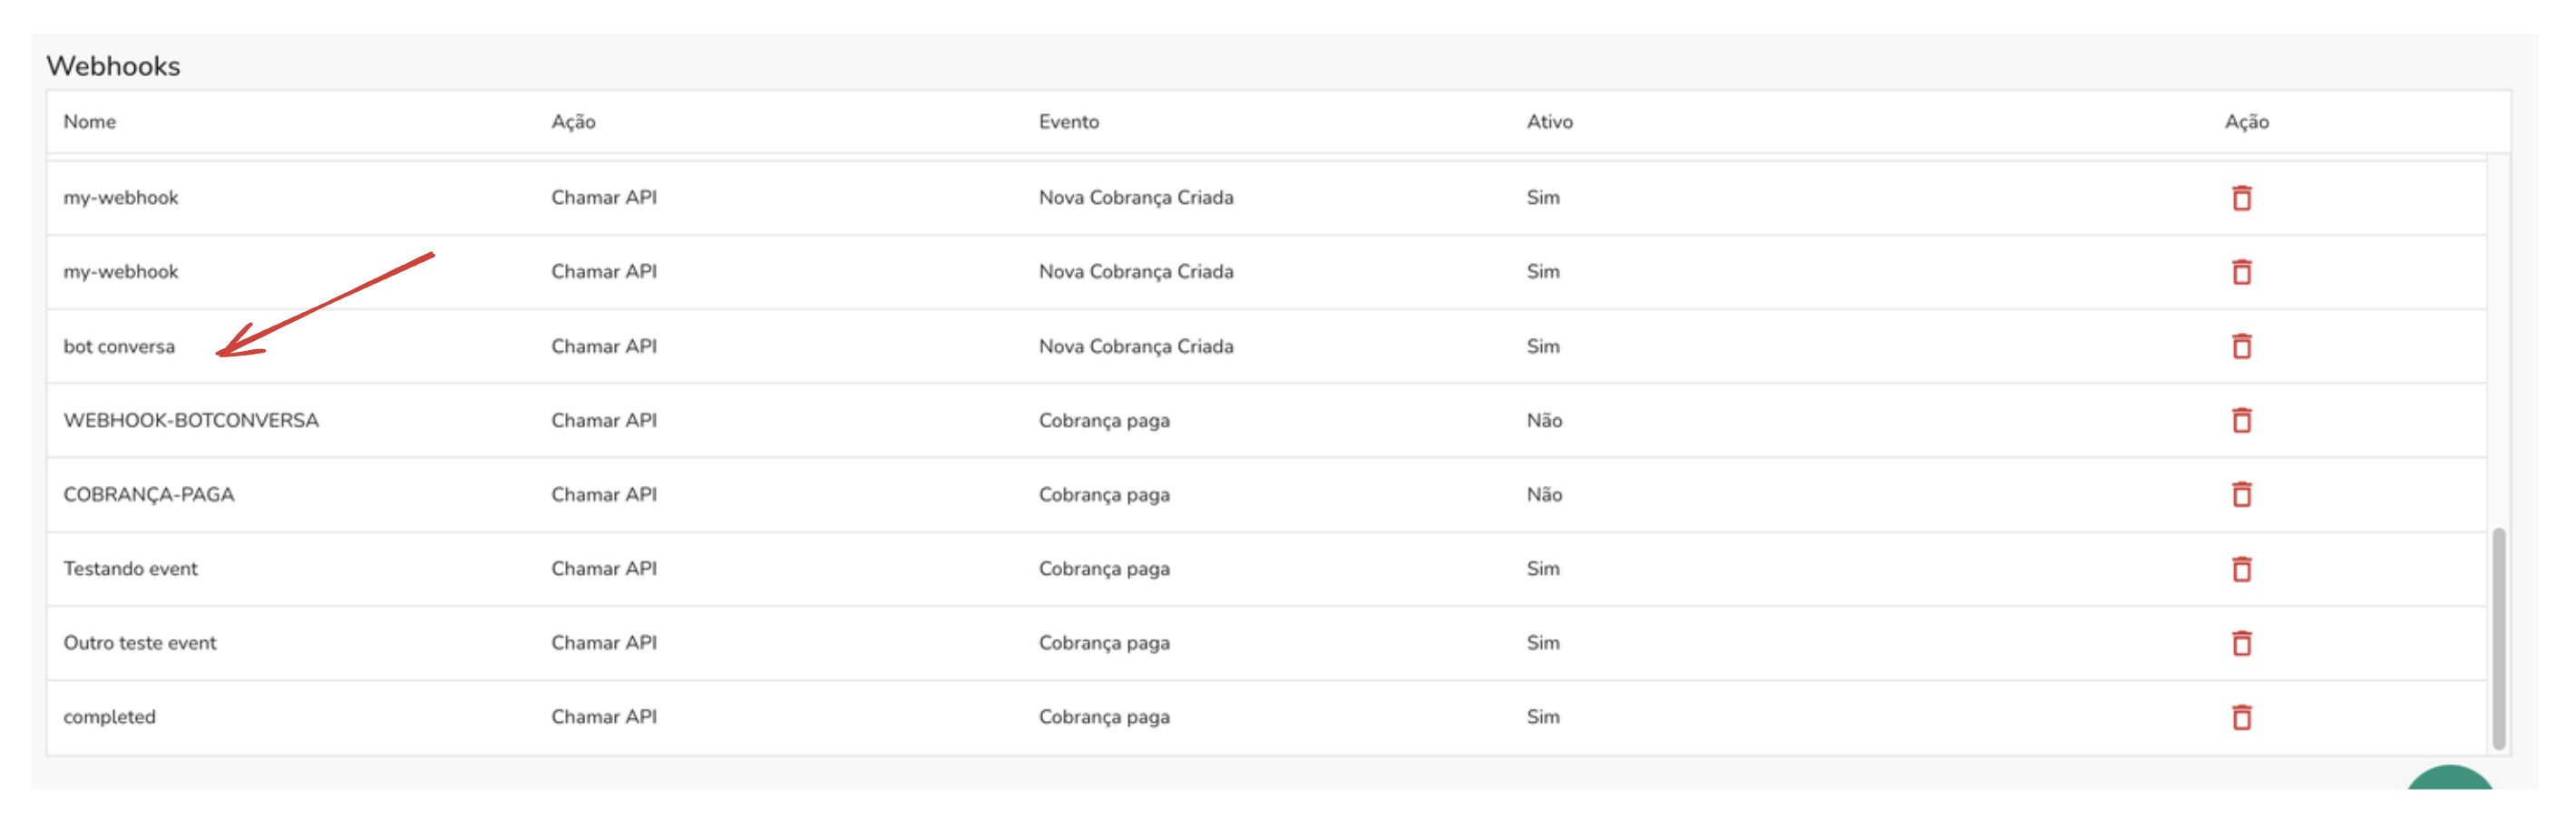Screen dimensions: 2576x827
Task: Open the COBRANÇA-PAGA webhook entry
Action: pyautogui.click(x=149, y=494)
